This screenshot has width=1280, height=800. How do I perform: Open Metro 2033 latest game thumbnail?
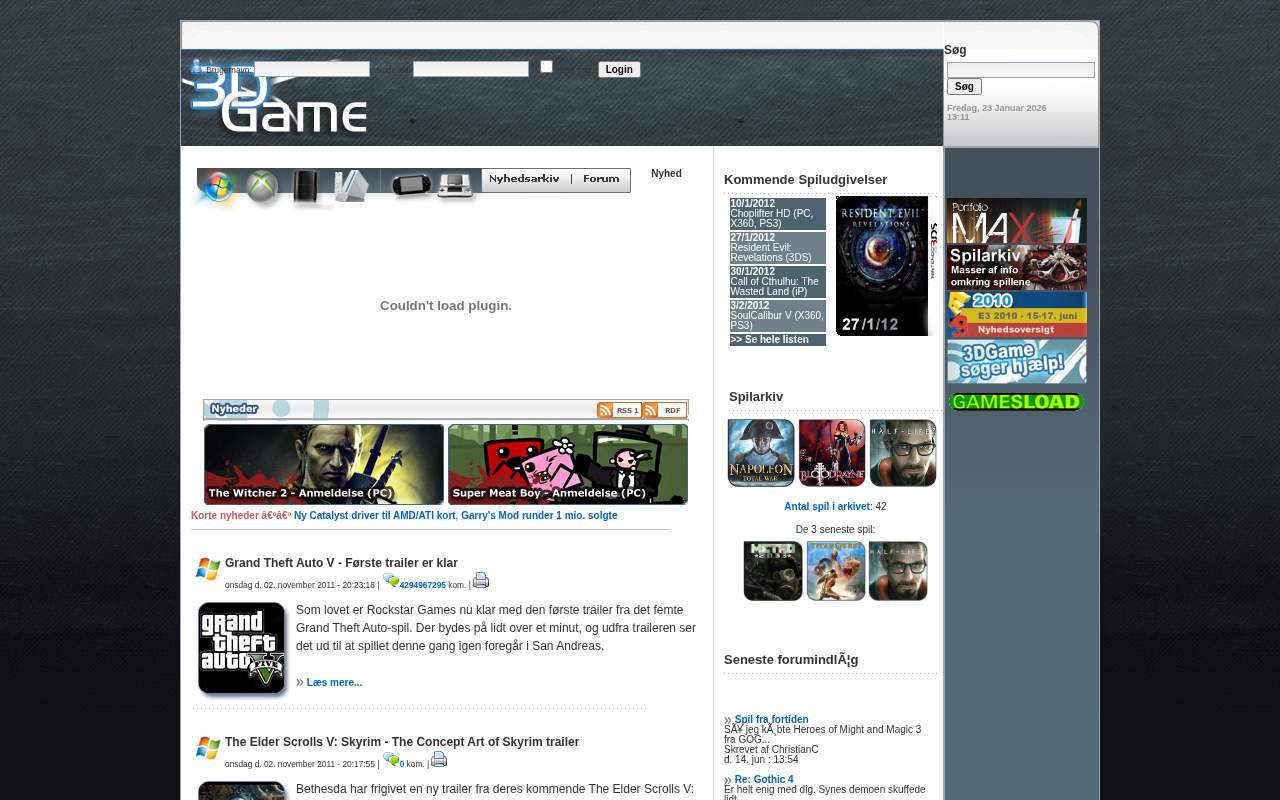[773, 571]
